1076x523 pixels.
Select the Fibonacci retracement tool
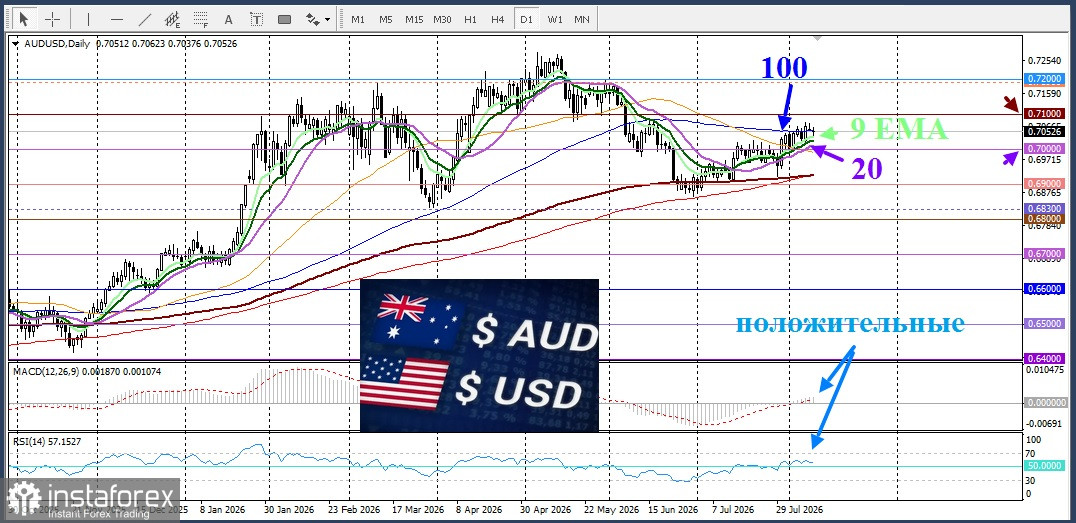(200, 19)
